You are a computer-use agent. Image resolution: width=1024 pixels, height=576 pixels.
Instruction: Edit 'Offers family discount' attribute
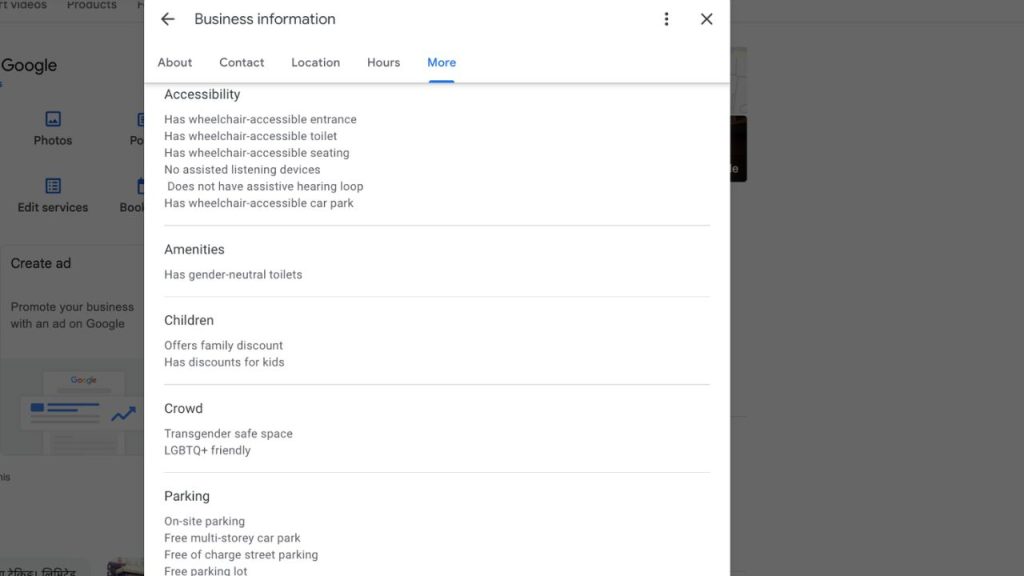[x=223, y=345]
